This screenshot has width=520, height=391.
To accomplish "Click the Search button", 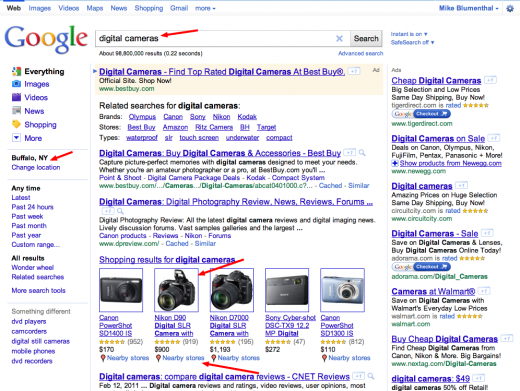I will coord(366,39).
